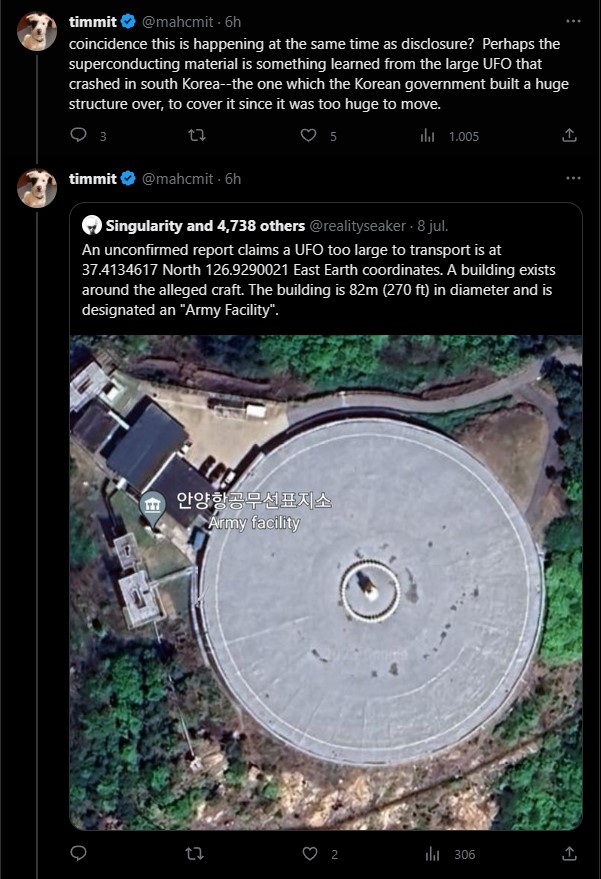
Task: Open more options on first tweet
Action: tap(573, 21)
